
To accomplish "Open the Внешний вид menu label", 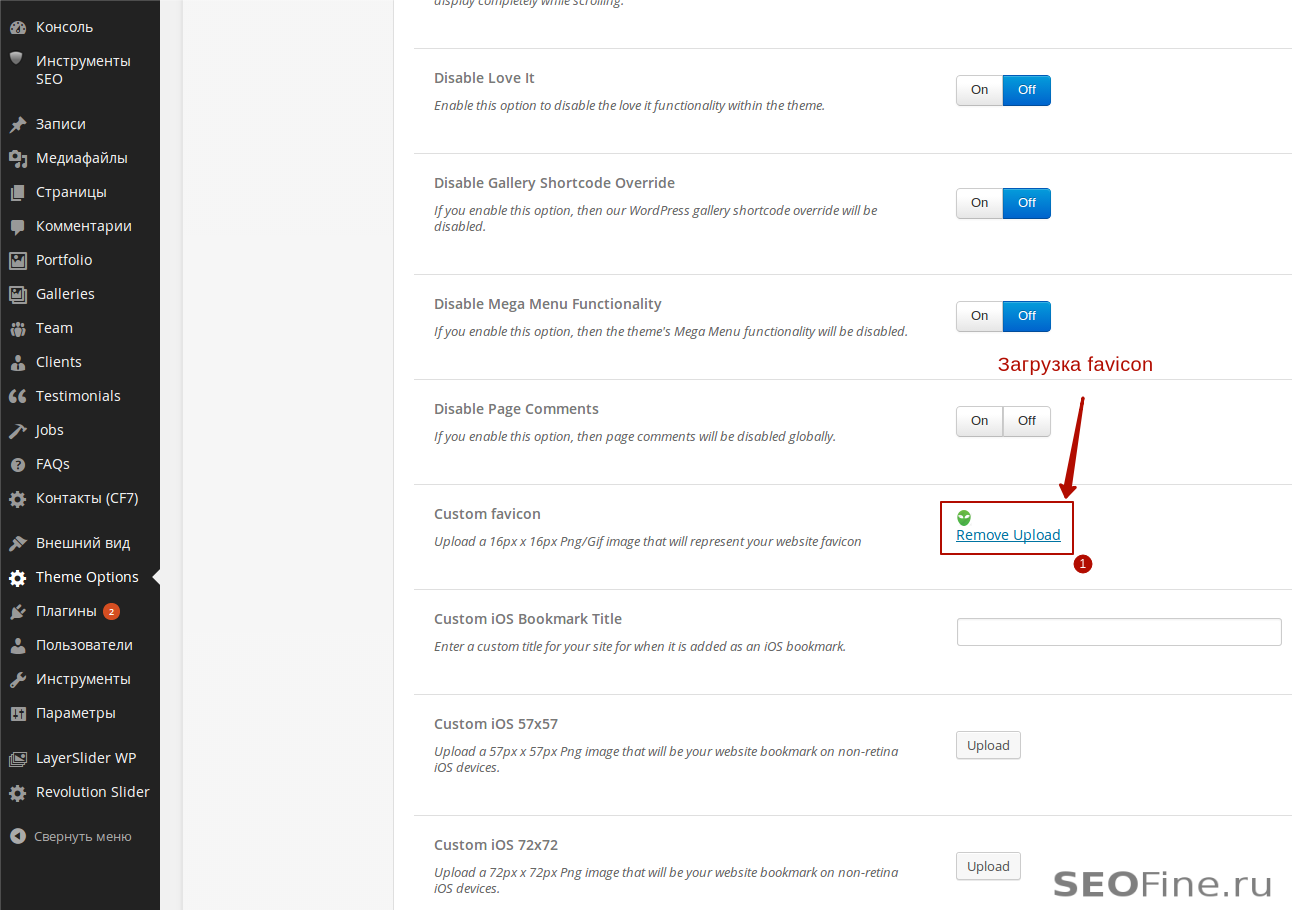I will (x=83, y=543).
